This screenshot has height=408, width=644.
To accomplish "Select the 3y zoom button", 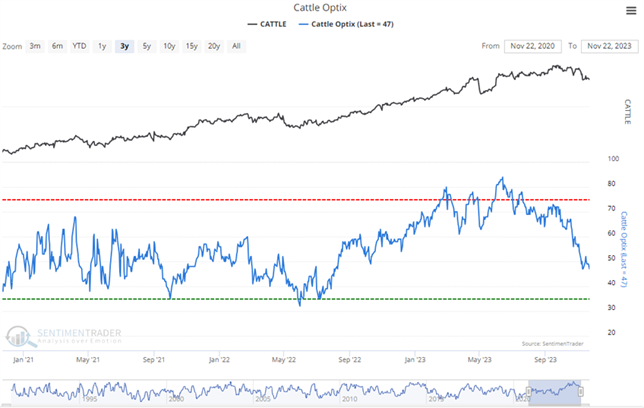I will click(x=124, y=46).
